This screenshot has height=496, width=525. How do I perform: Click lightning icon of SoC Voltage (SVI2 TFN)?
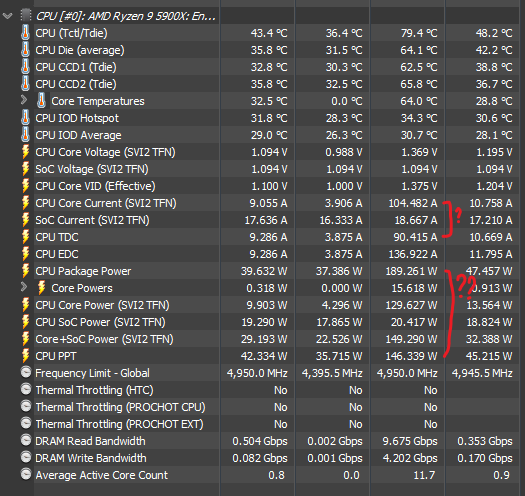point(25,169)
